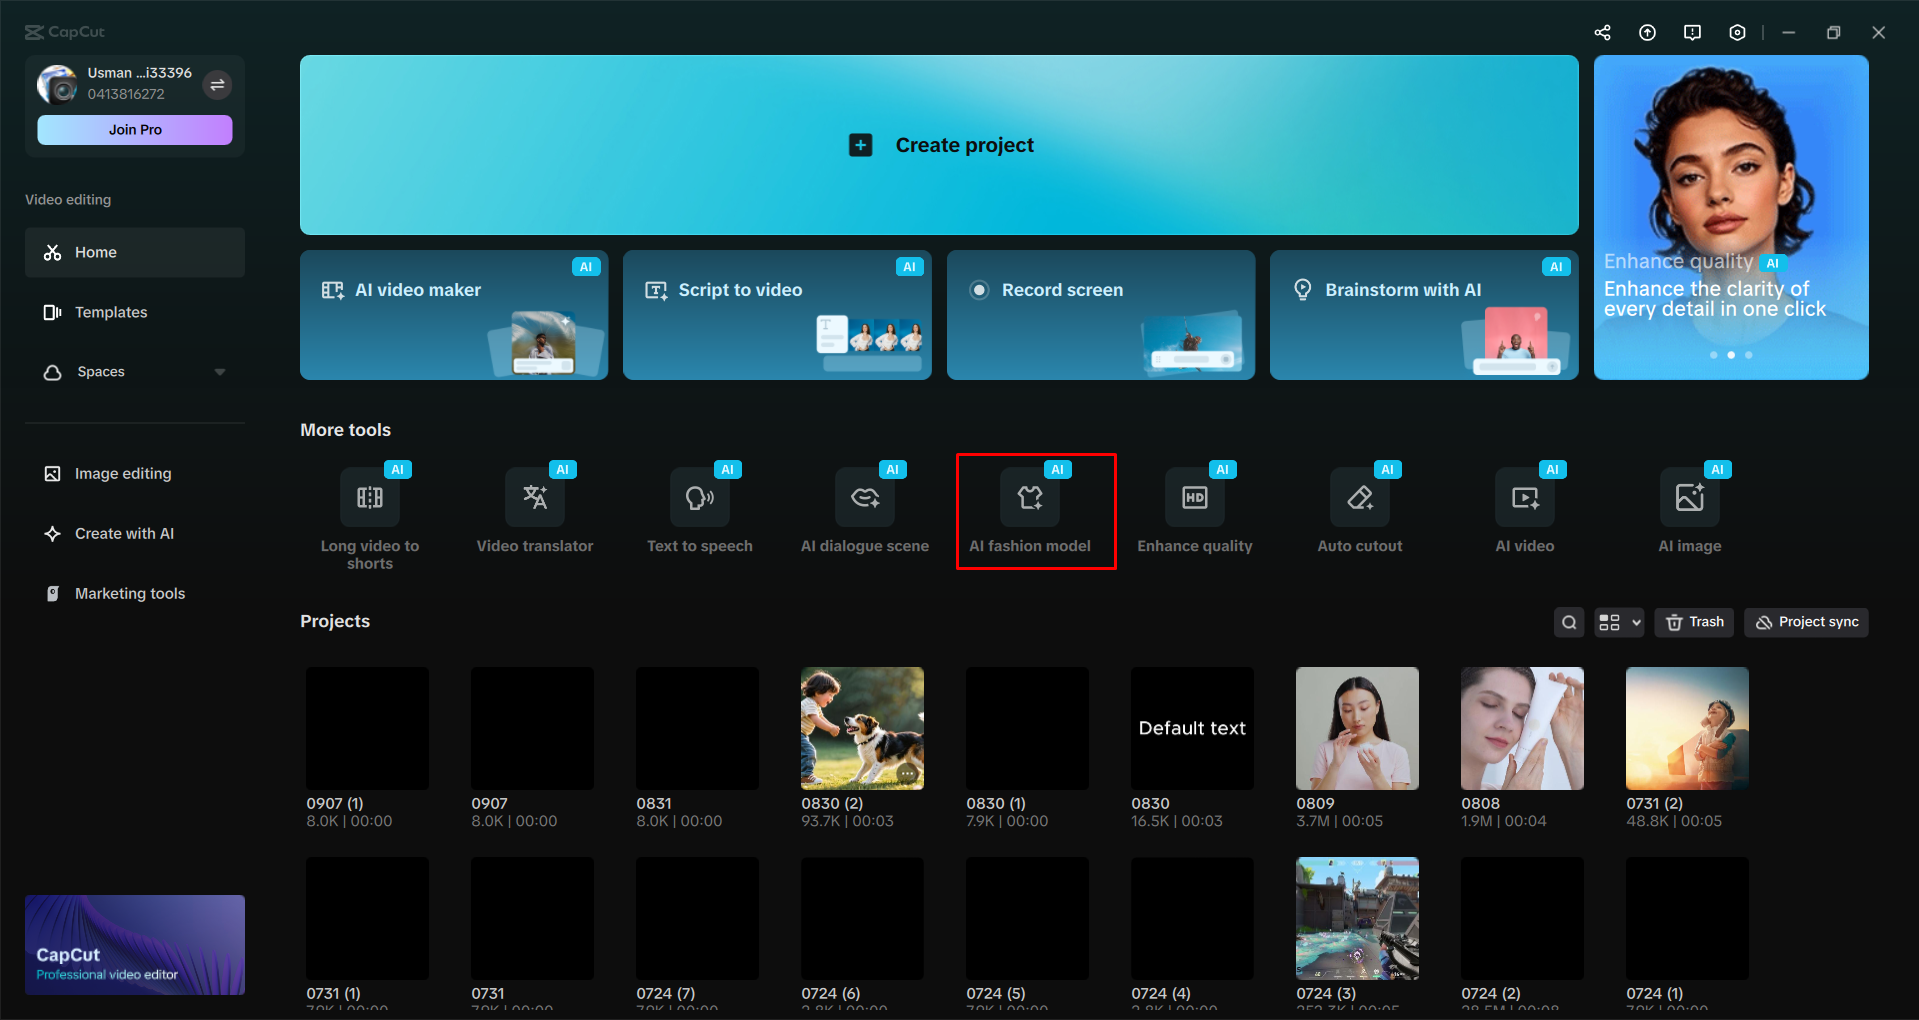Open project 0907 thumbnail
Image resolution: width=1919 pixels, height=1020 pixels.
(532, 728)
